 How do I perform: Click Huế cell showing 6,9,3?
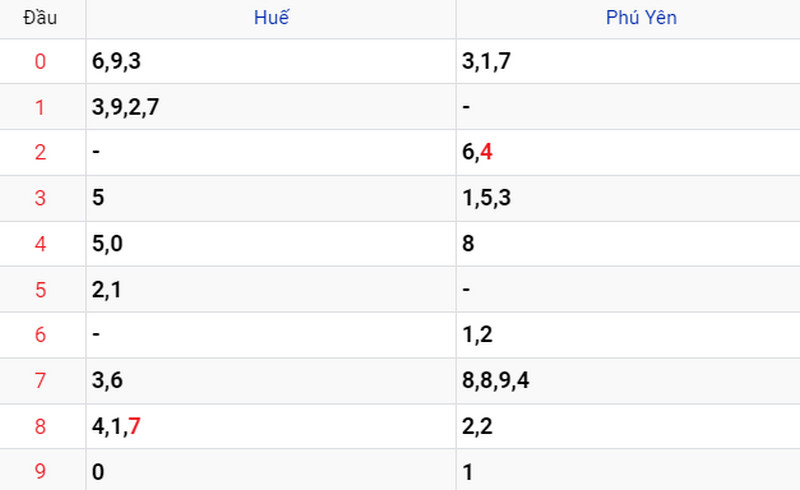[271, 61]
